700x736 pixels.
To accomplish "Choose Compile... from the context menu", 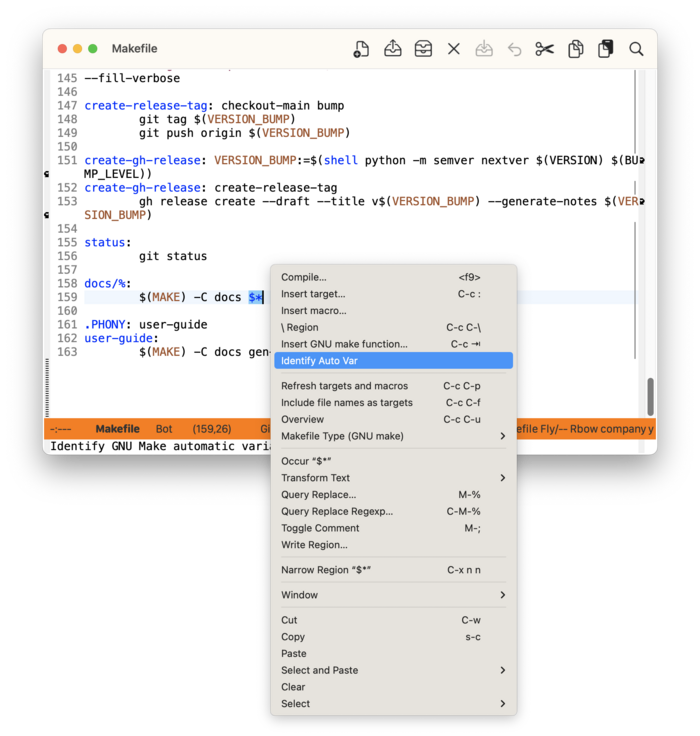I will coord(393,277).
